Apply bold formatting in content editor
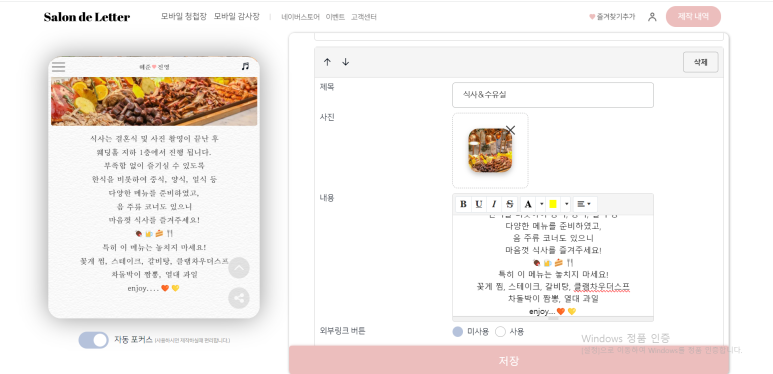This screenshot has width=773, height=374. [463, 204]
